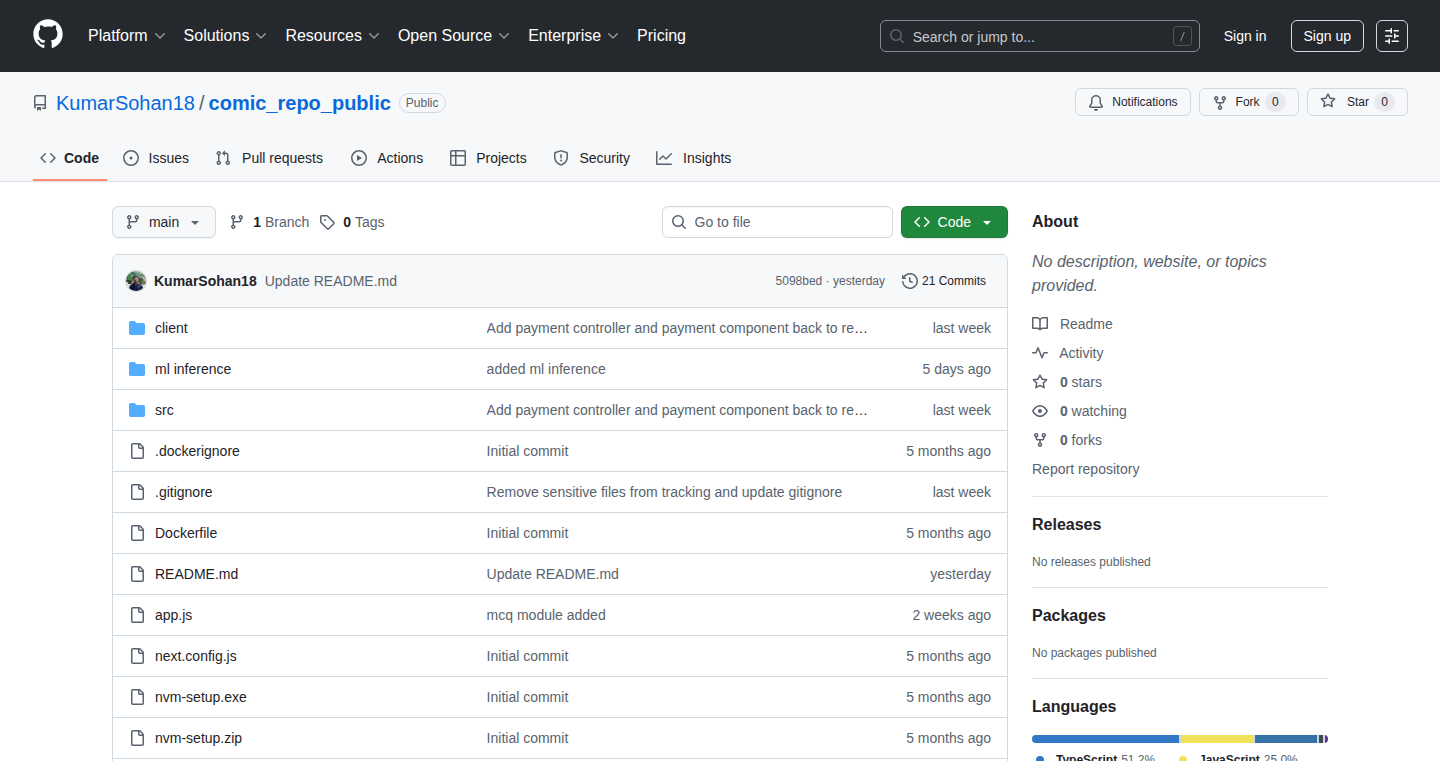Viewport: 1440px width, 761px height.
Task: Open the Projects tab
Action: point(488,158)
